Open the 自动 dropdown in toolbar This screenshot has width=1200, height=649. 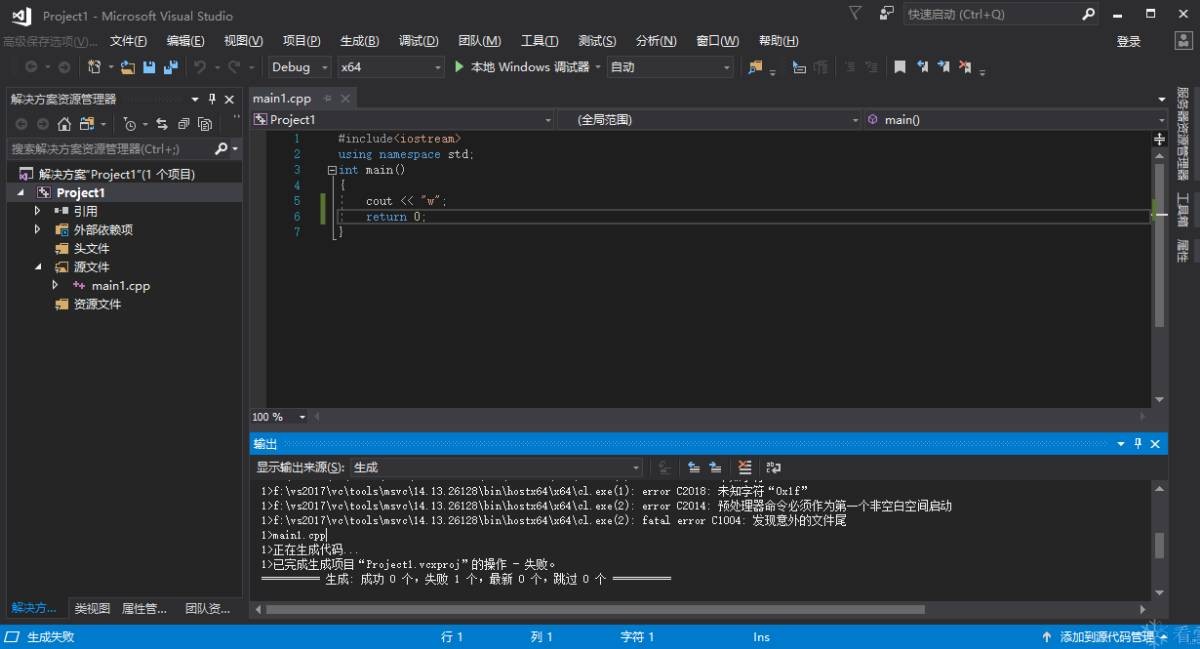point(670,67)
